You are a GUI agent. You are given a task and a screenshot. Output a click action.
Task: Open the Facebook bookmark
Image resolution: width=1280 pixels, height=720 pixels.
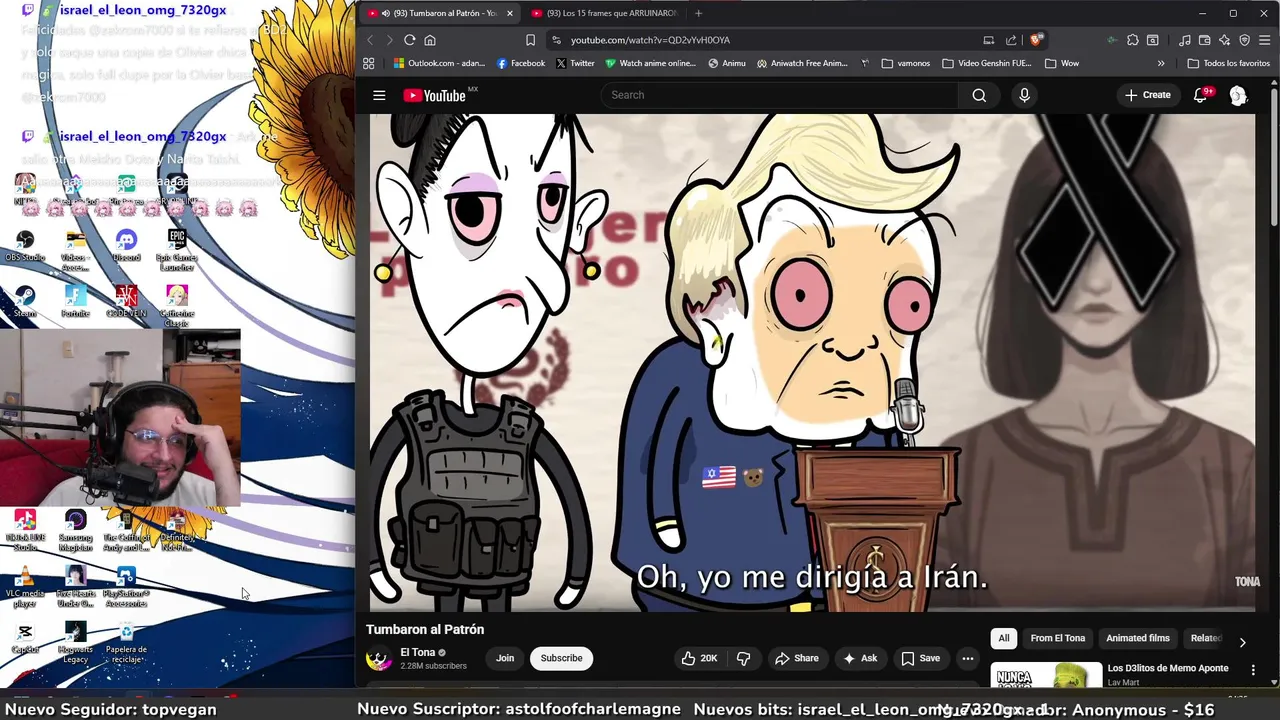pyautogui.click(x=521, y=63)
